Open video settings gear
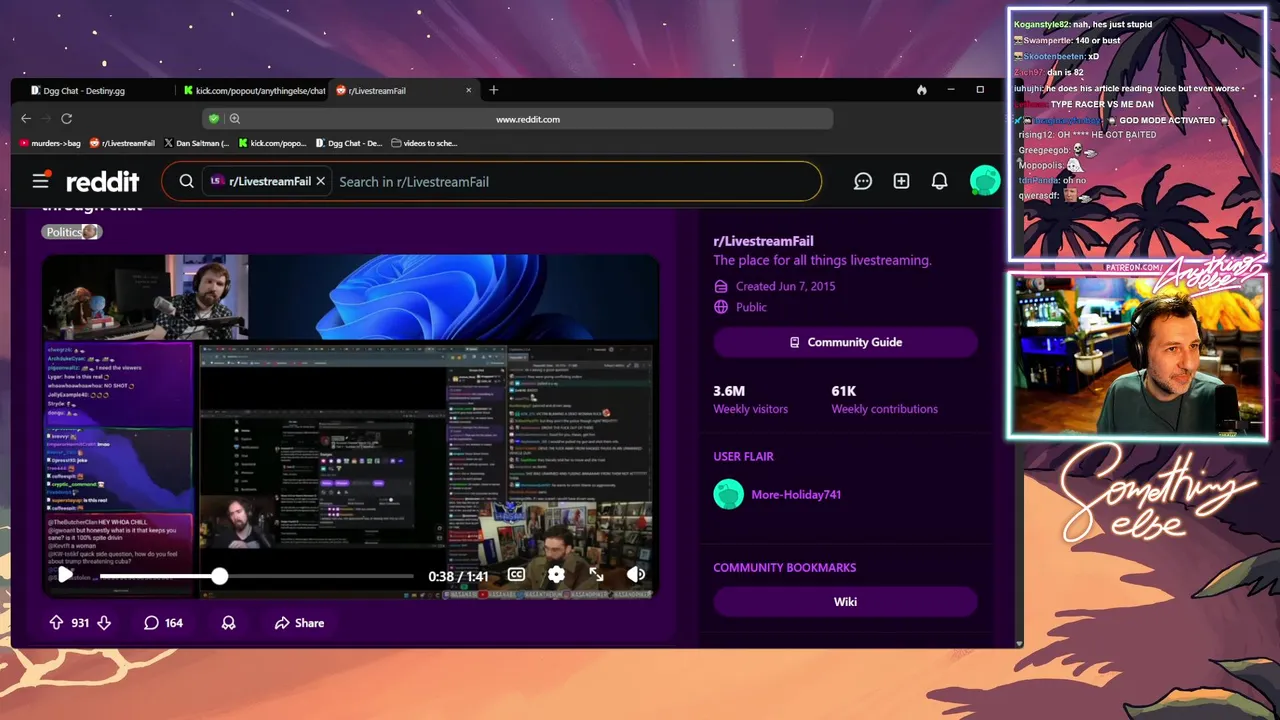This screenshot has height=720, width=1280. (556, 574)
